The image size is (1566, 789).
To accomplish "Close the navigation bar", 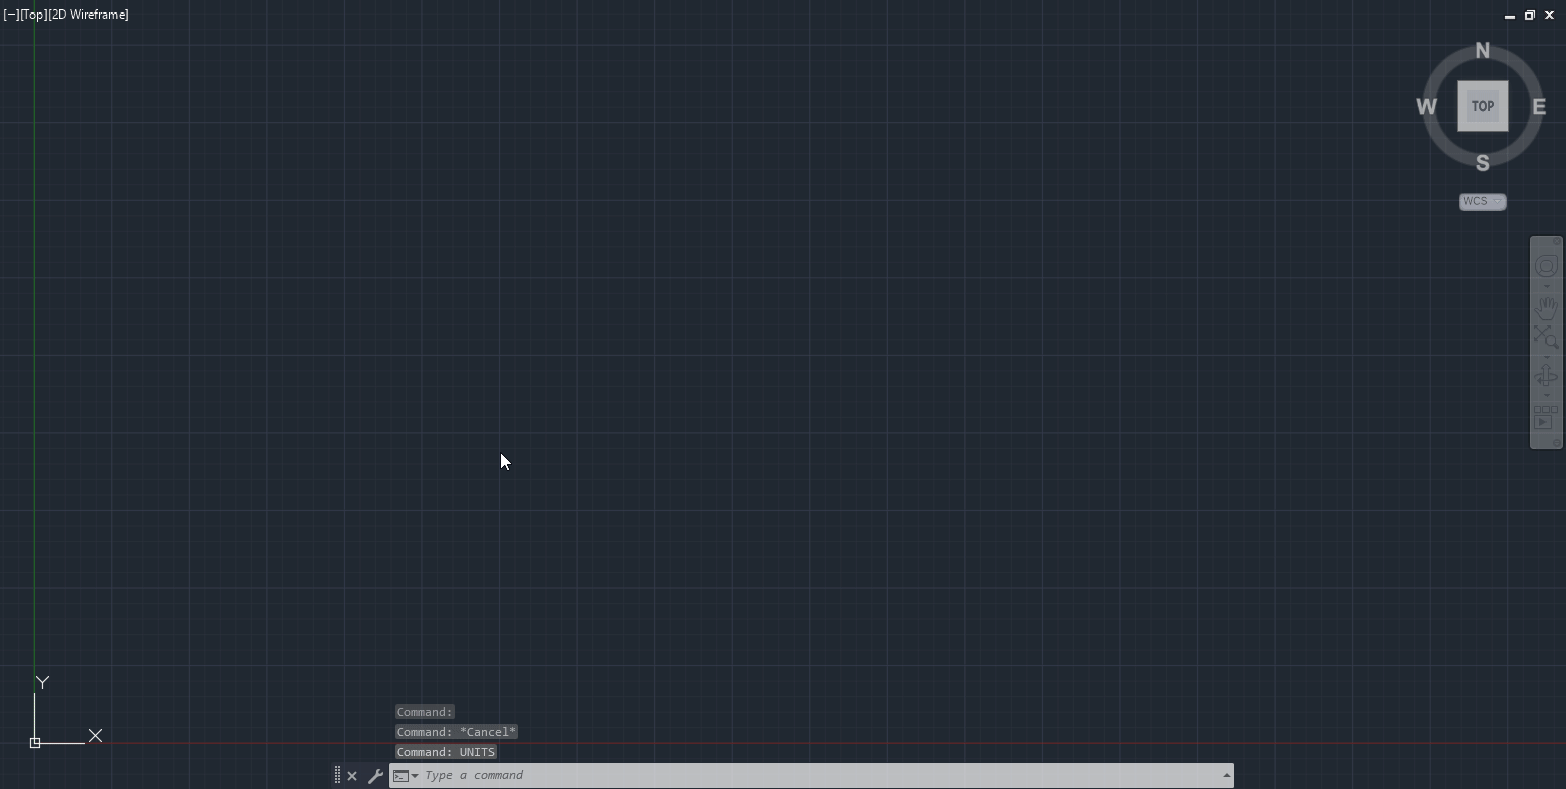I will [1556, 242].
